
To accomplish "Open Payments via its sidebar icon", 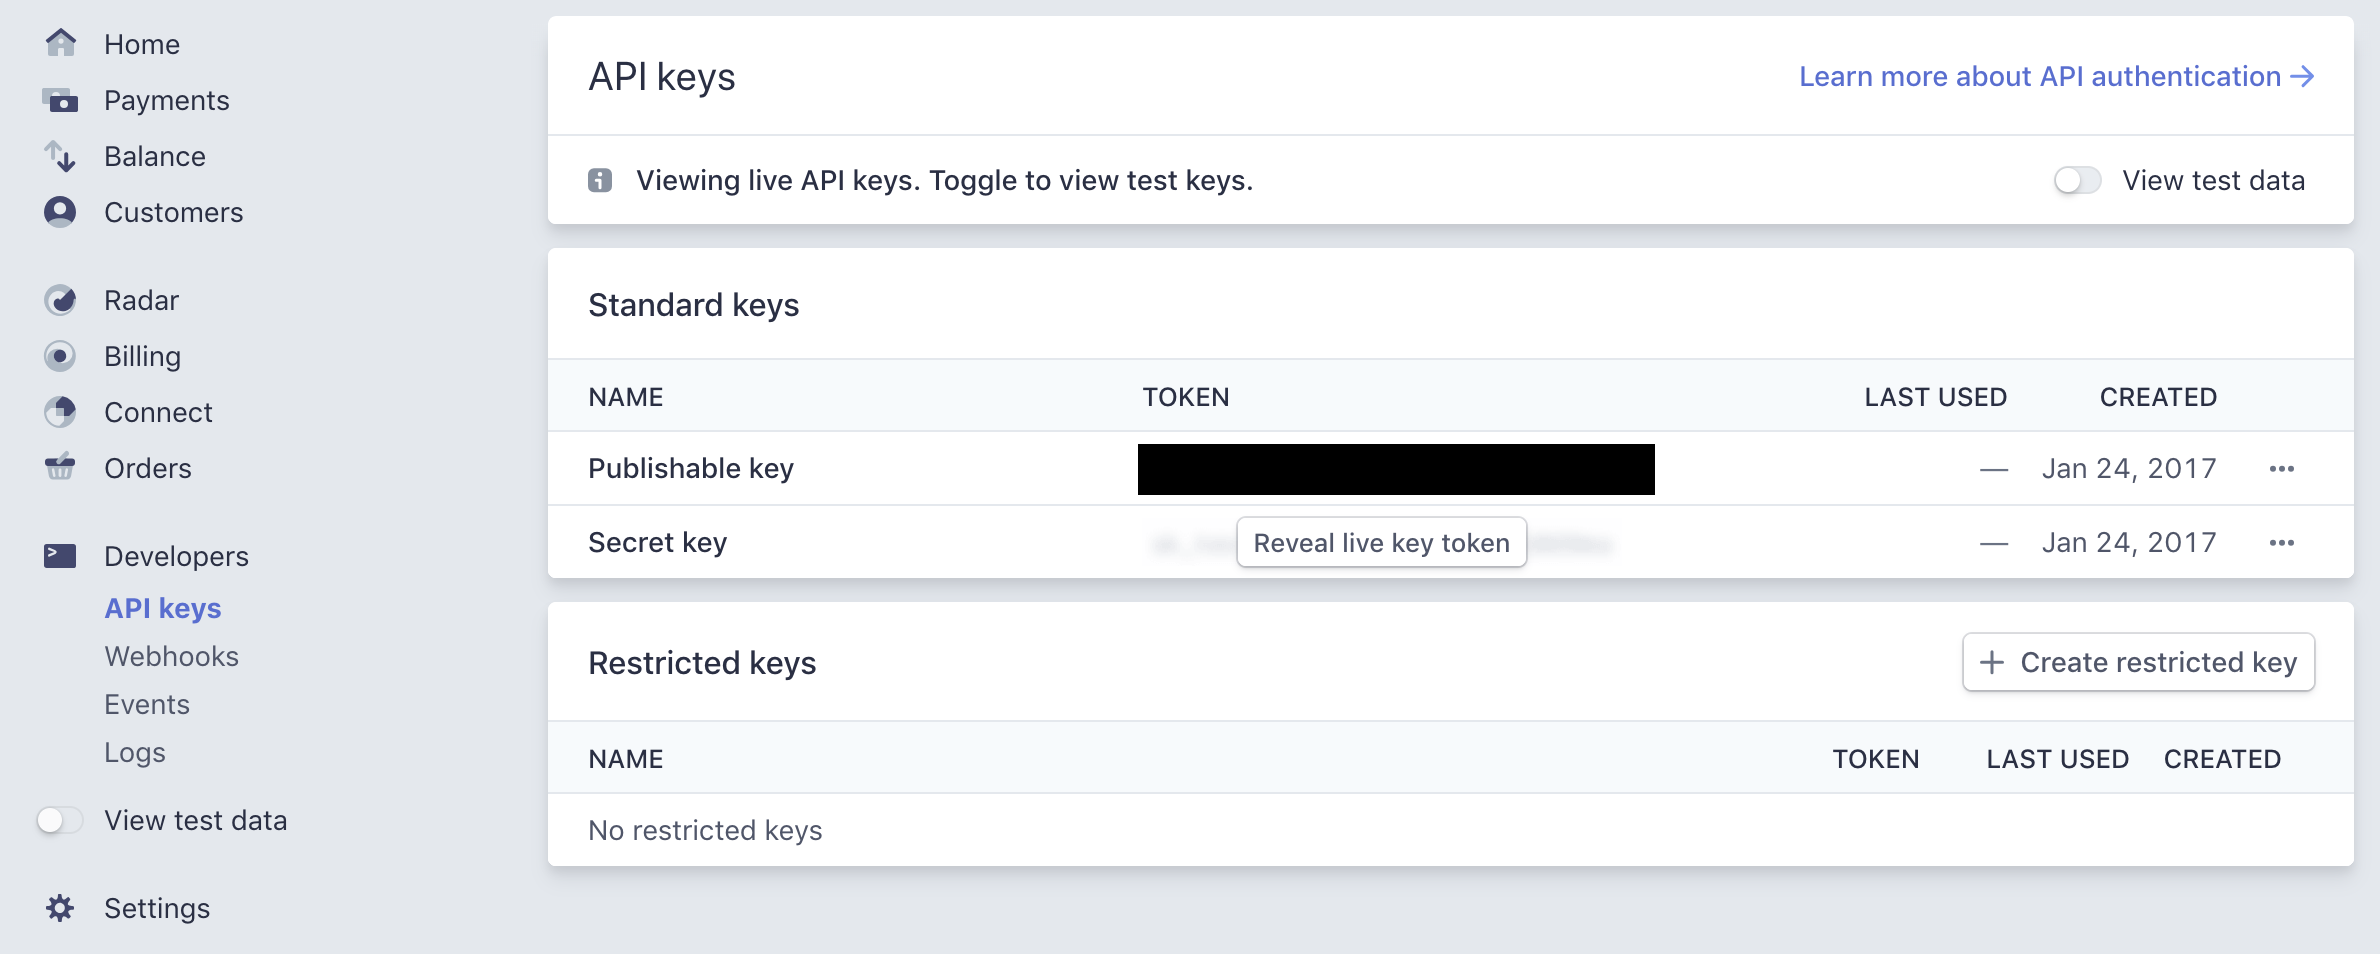I will [60, 100].
